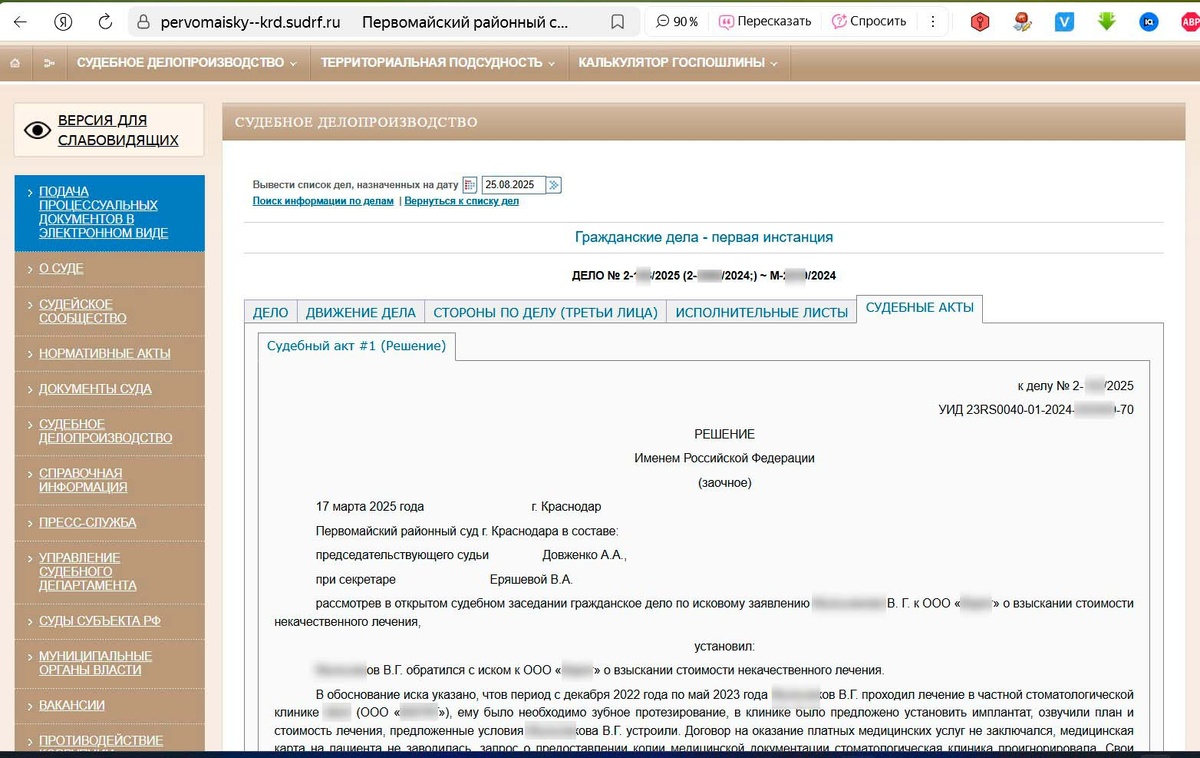Viewport: 1200px width, 758px height.
Task: Select the СУДЕБНЫЕ АКТЫ tab
Action: click(x=920, y=309)
